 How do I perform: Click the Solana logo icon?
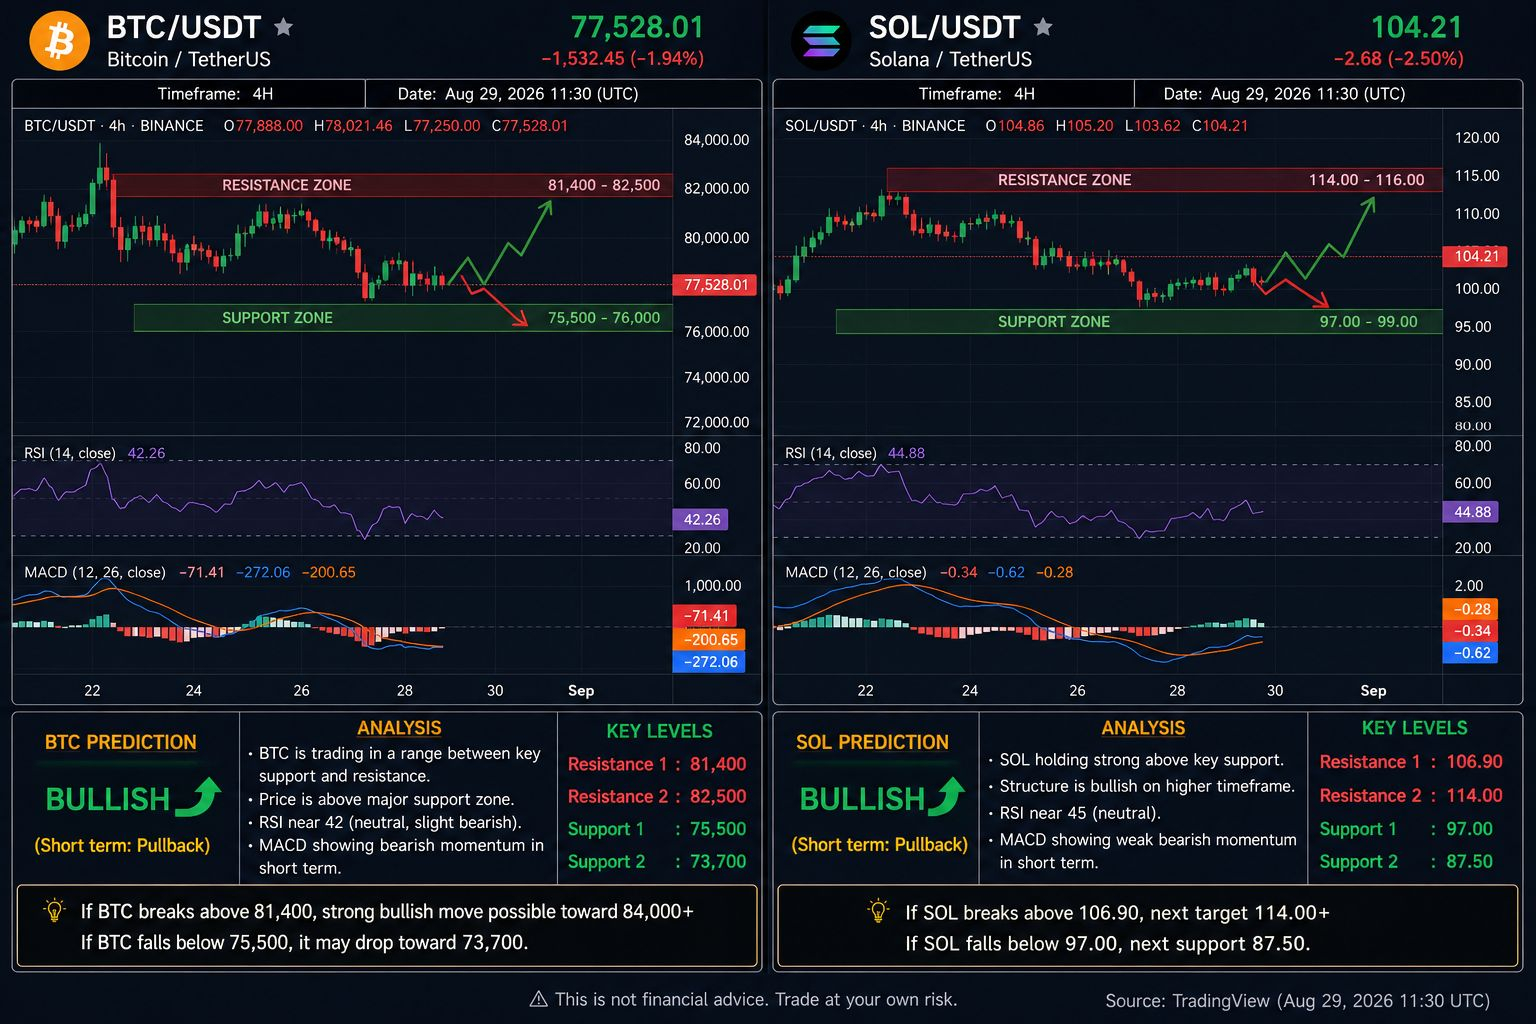pos(821,41)
